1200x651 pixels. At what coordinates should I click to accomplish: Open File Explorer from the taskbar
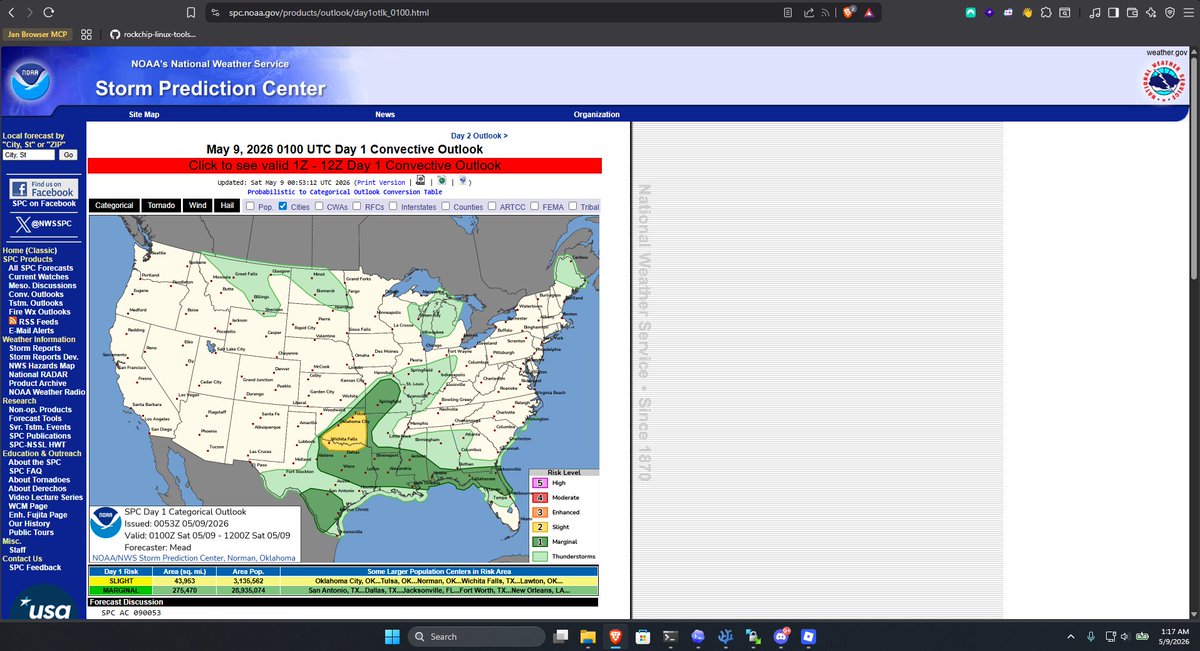pyautogui.click(x=588, y=636)
